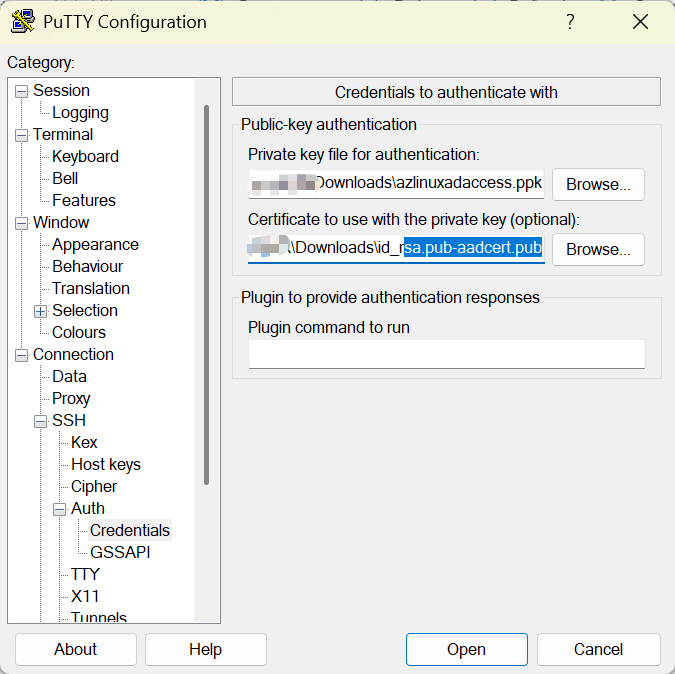Collapse the Terminal tree node
The image size is (675, 674).
(21, 136)
